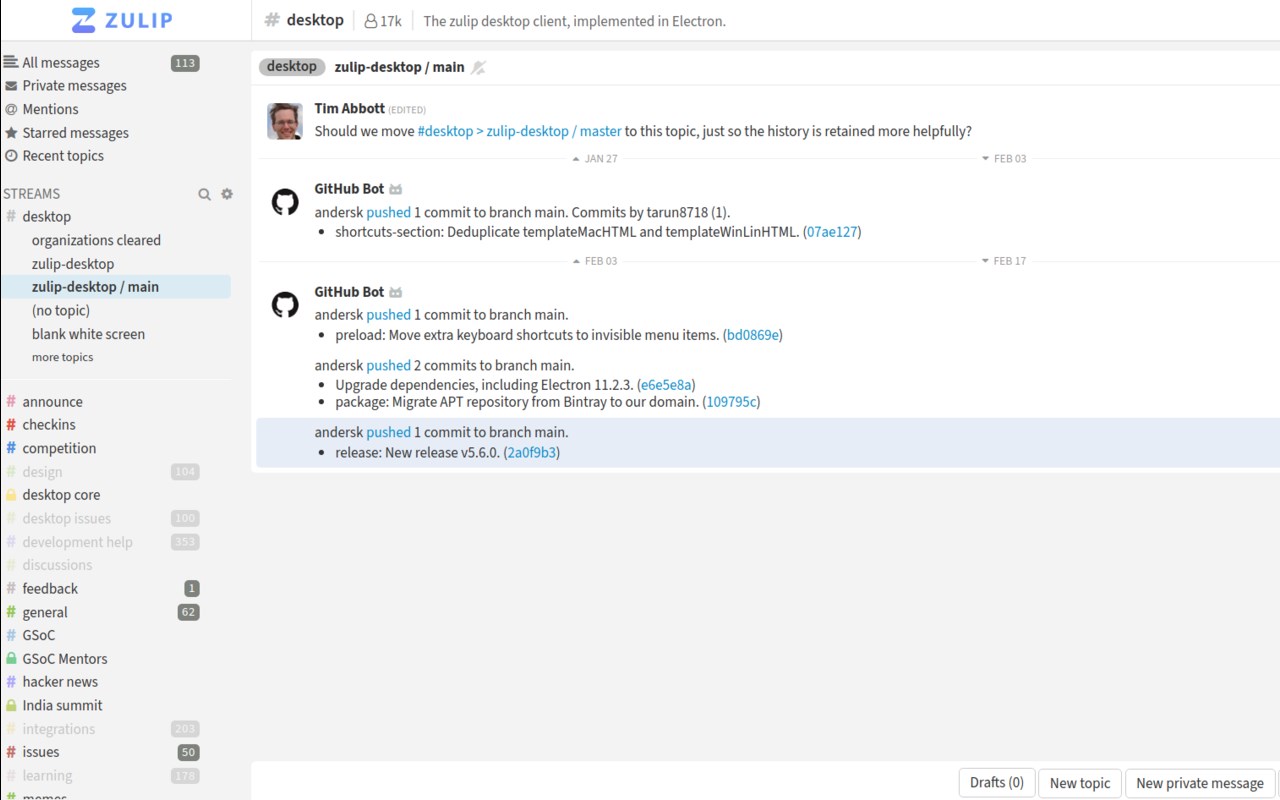The image size is (1280, 800).
Task: Open the hacker news stream
Action: tap(60, 682)
